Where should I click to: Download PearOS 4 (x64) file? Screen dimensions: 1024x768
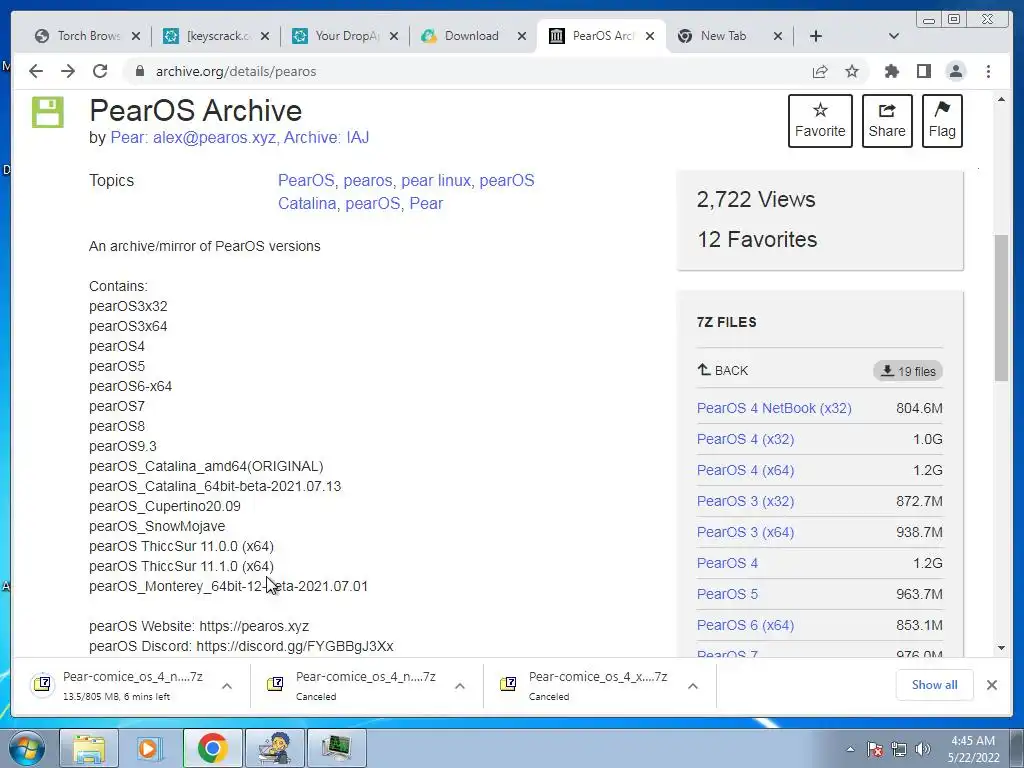745,471
